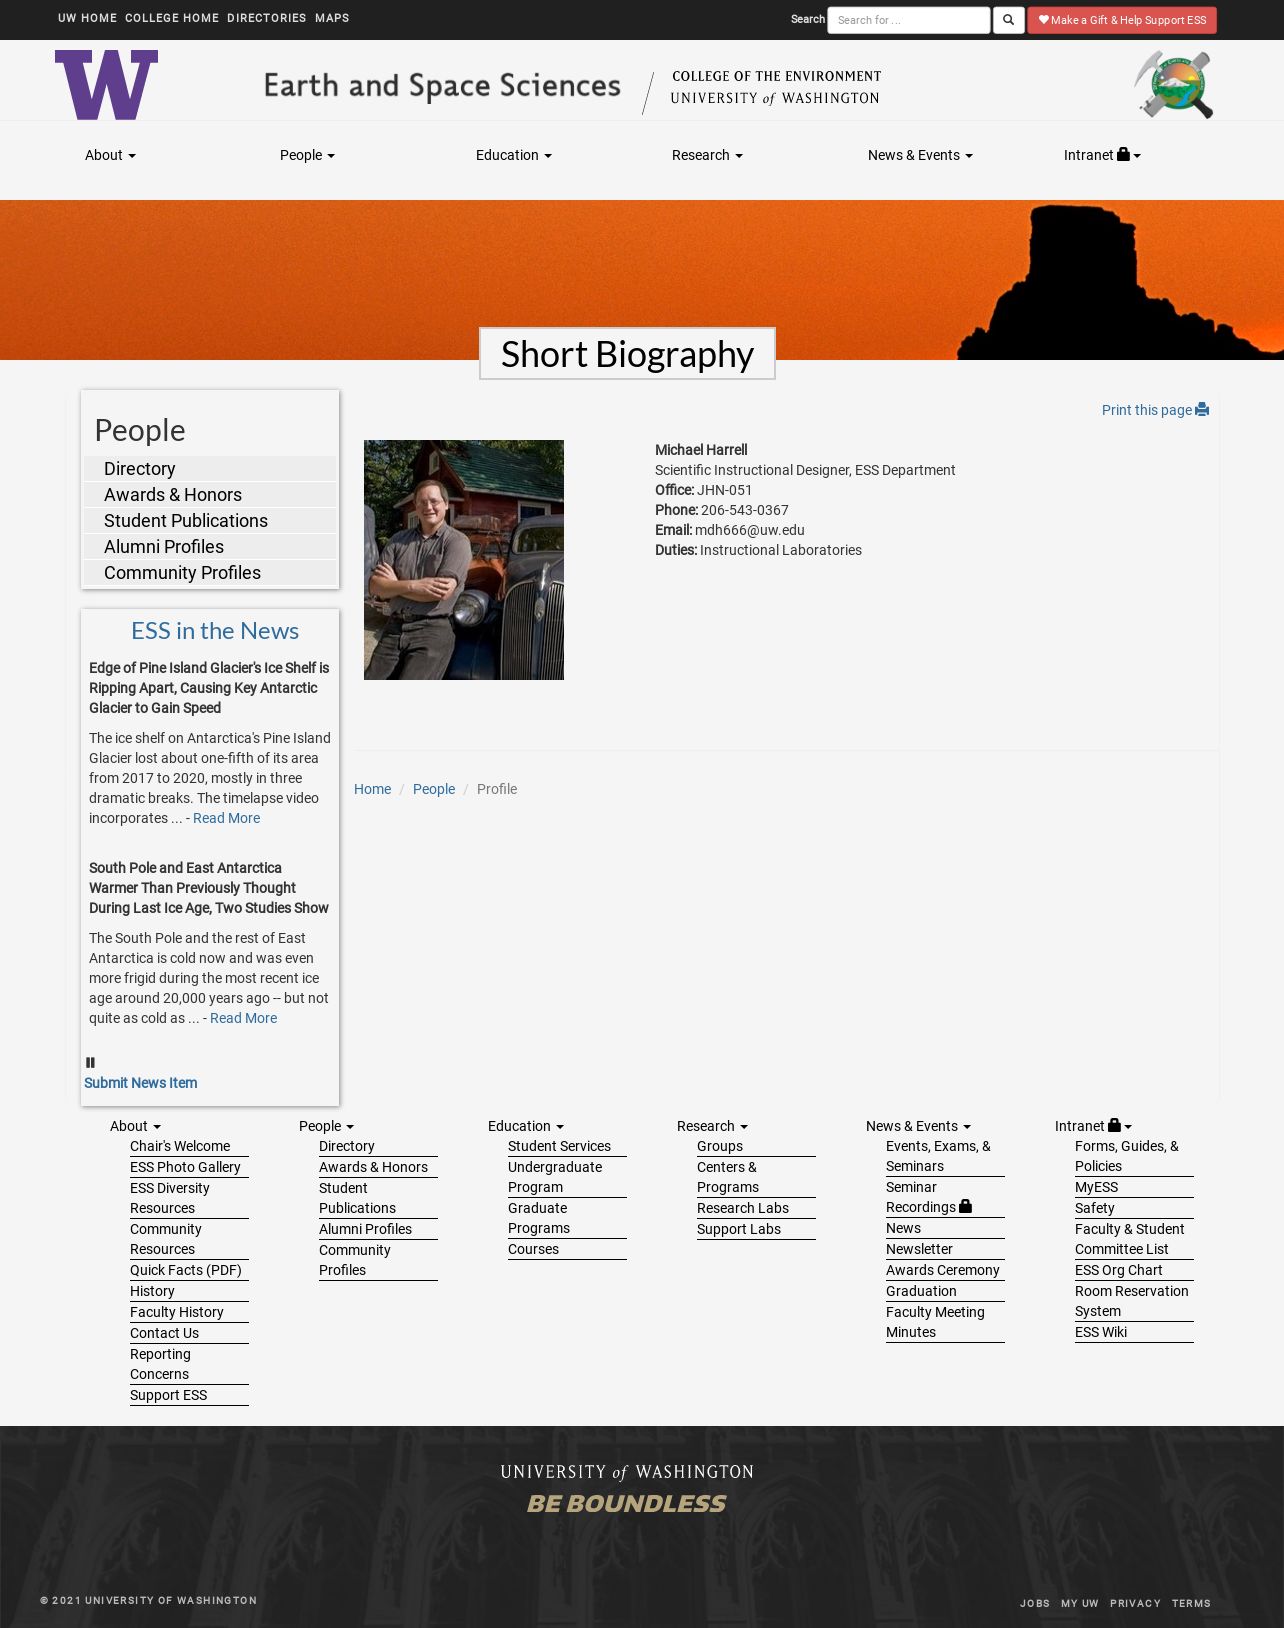Open the Pine Island Glacier news headline
The width and height of the screenshot is (1284, 1628).
coord(209,688)
